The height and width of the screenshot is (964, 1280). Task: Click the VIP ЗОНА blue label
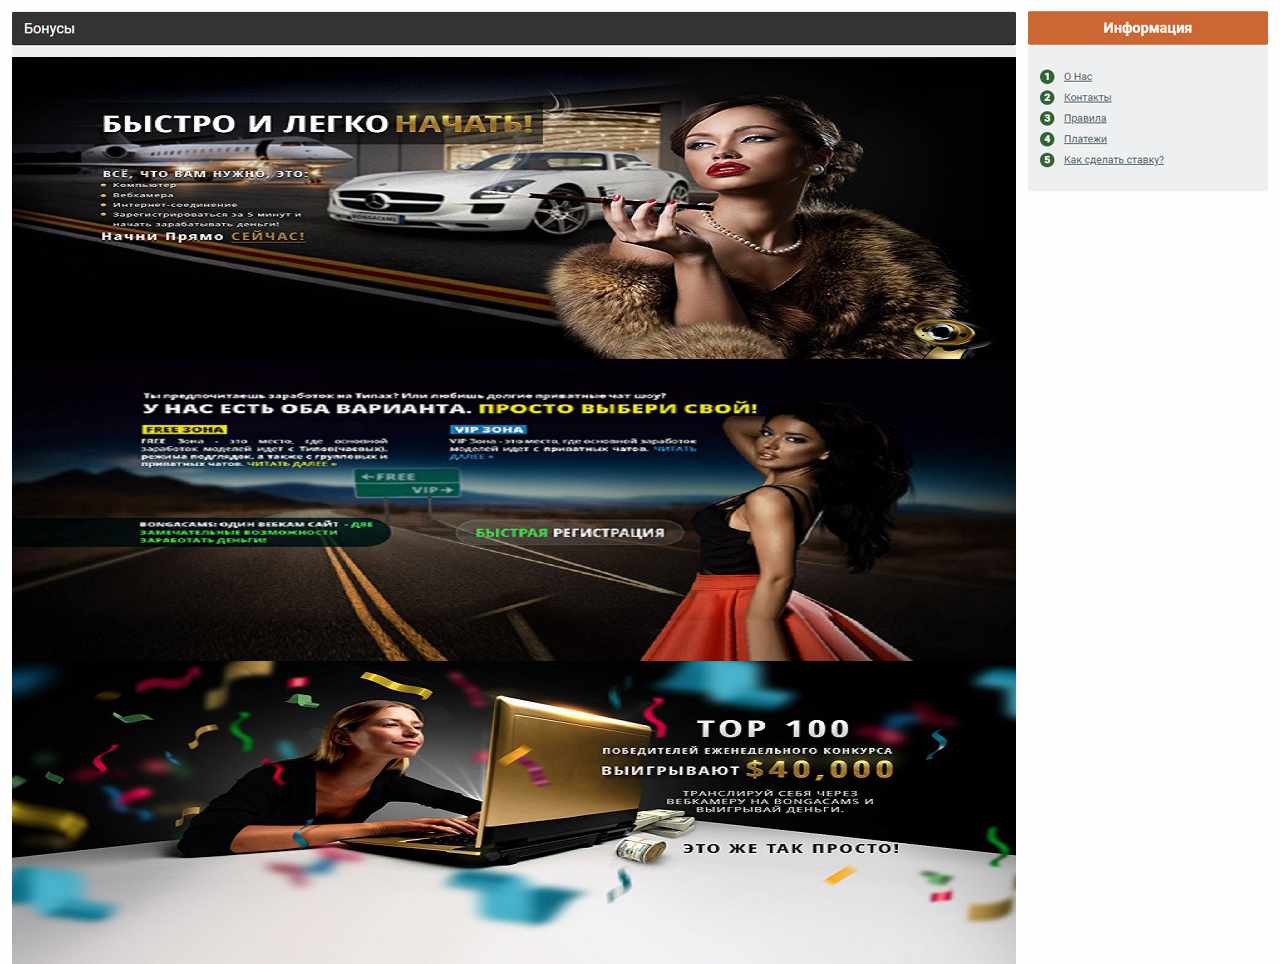488,429
